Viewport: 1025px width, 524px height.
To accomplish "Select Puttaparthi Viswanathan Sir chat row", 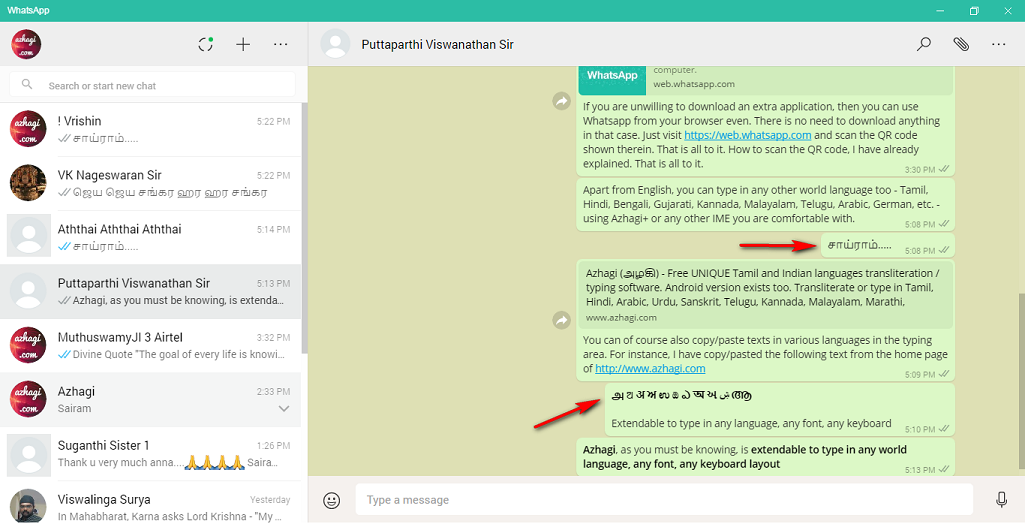I will pyautogui.click(x=150, y=292).
